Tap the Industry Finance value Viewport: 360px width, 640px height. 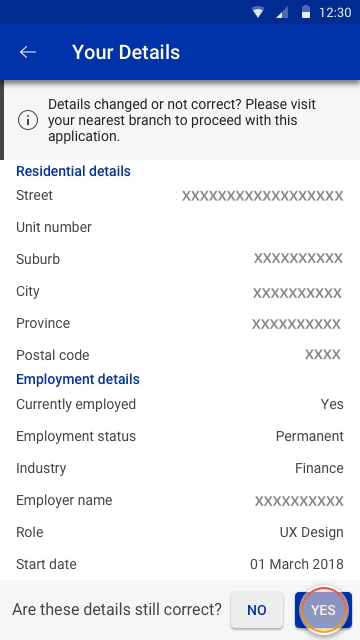[x=319, y=468]
